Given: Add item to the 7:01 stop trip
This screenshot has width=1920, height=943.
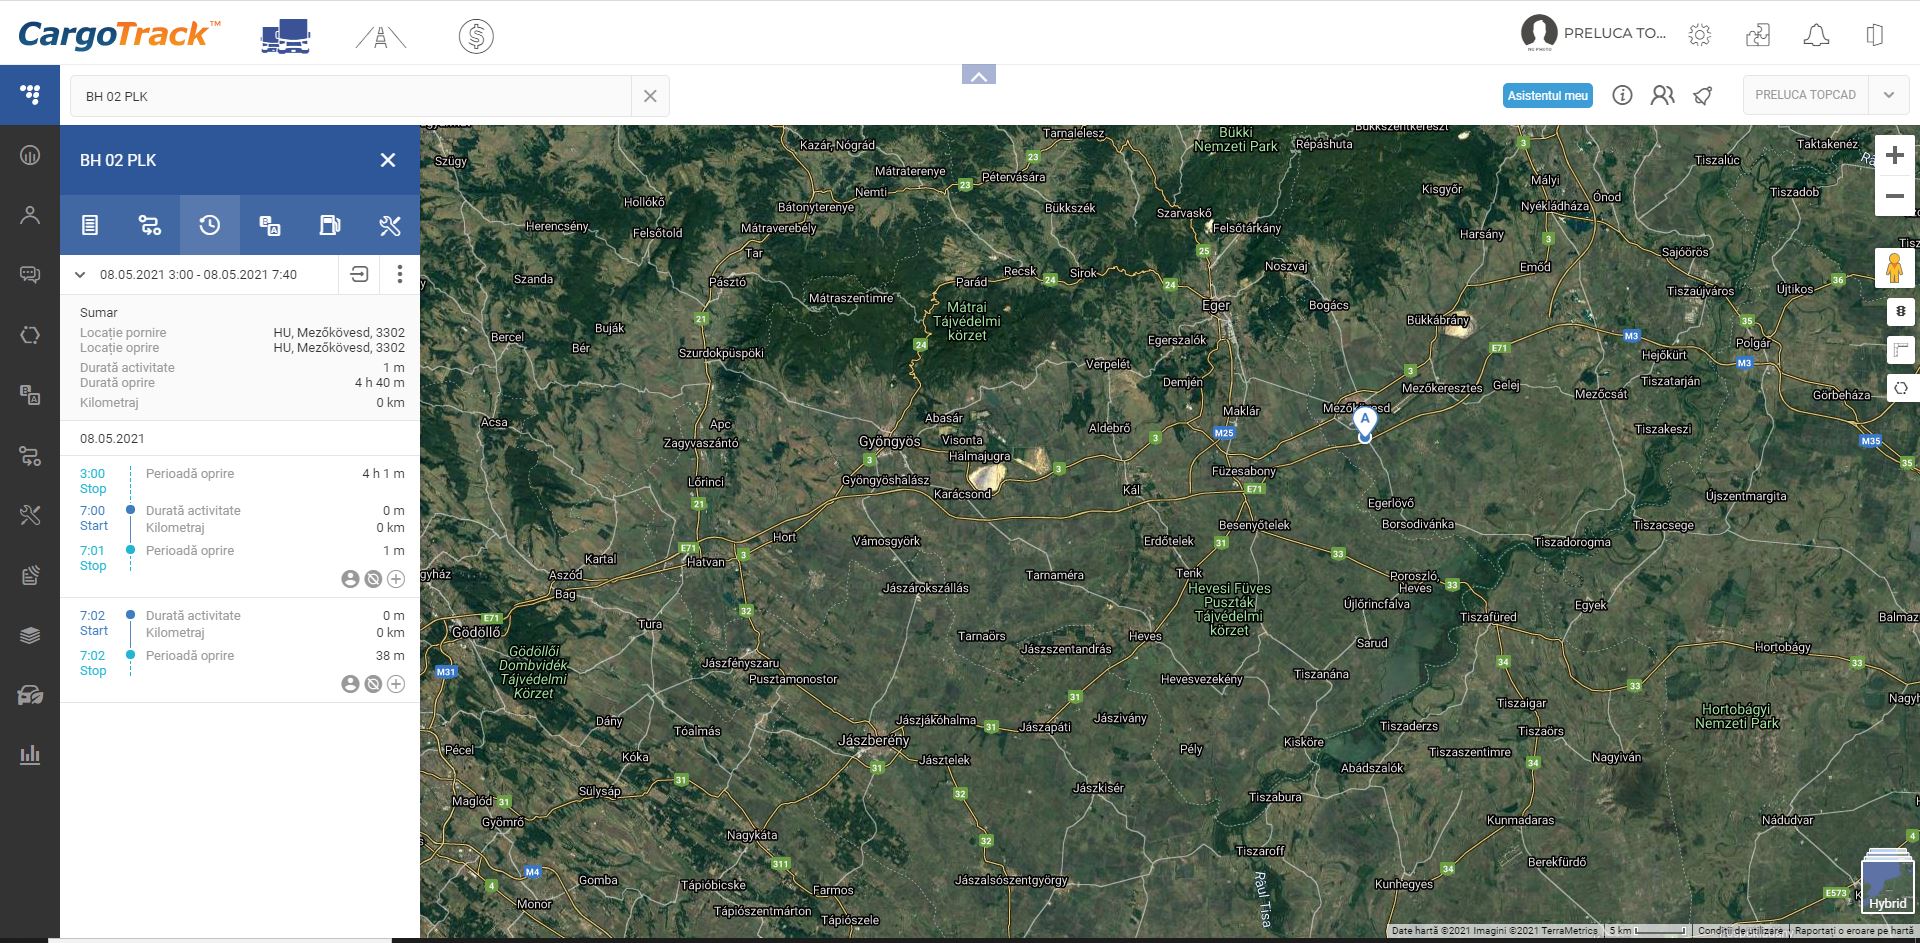Looking at the screenshot, I should pyautogui.click(x=396, y=579).
